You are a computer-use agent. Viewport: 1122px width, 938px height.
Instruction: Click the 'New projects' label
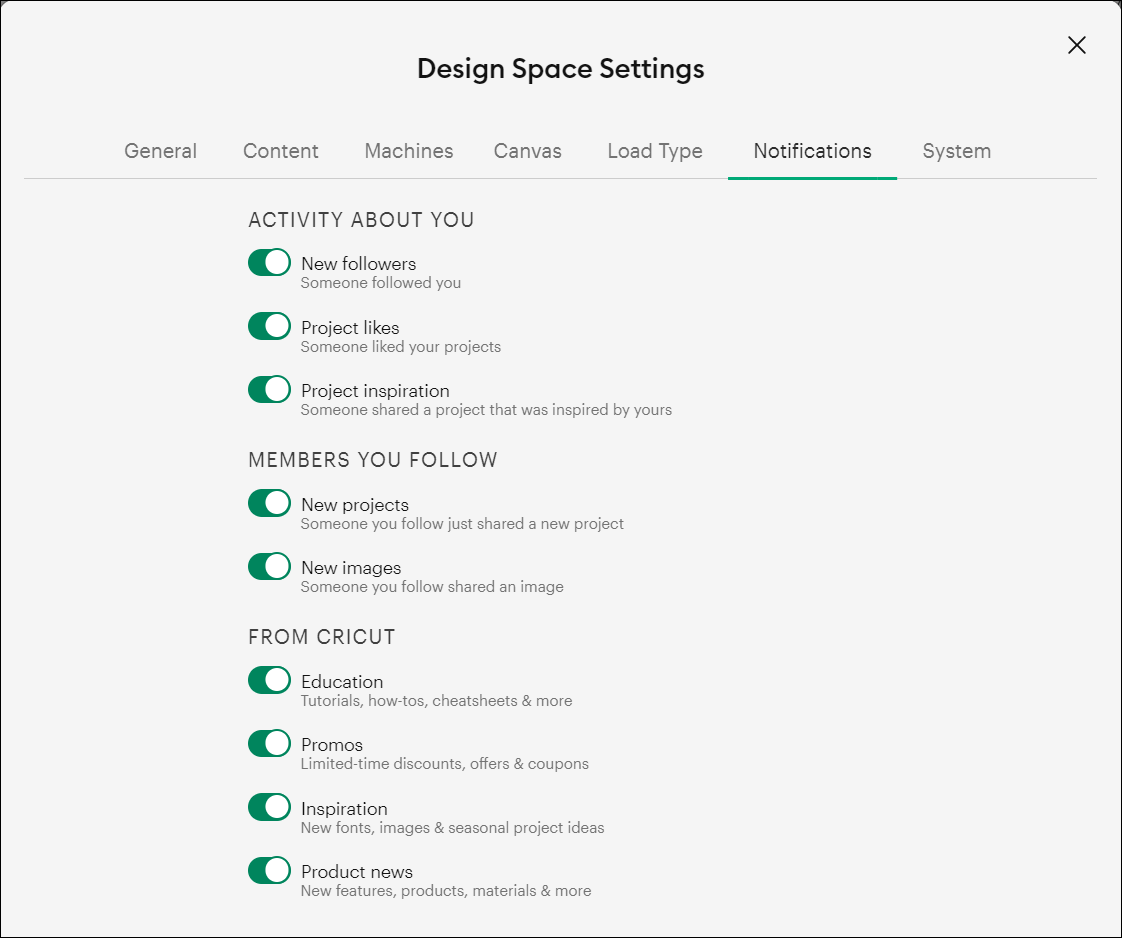pyautogui.click(x=355, y=504)
